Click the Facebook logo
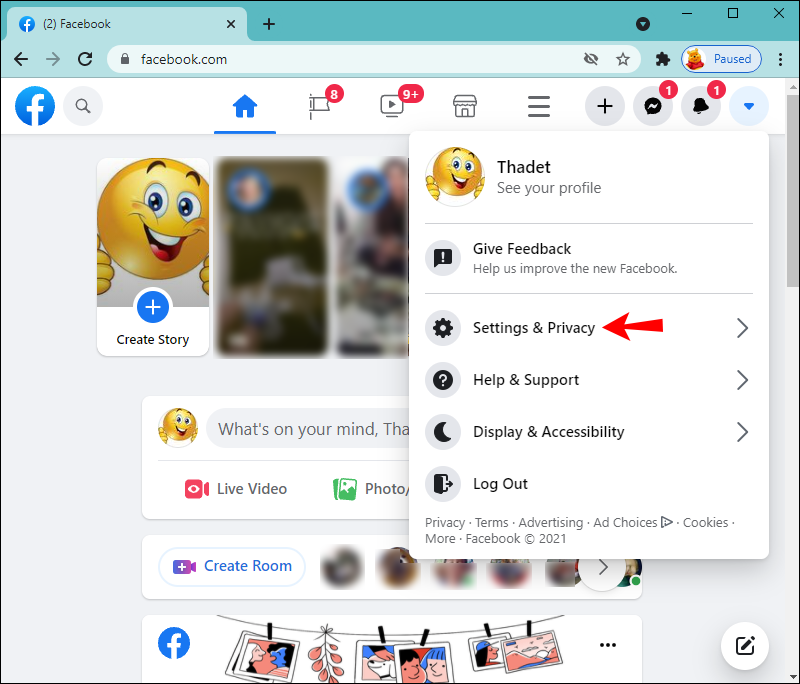800x684 pixels. 34,105
